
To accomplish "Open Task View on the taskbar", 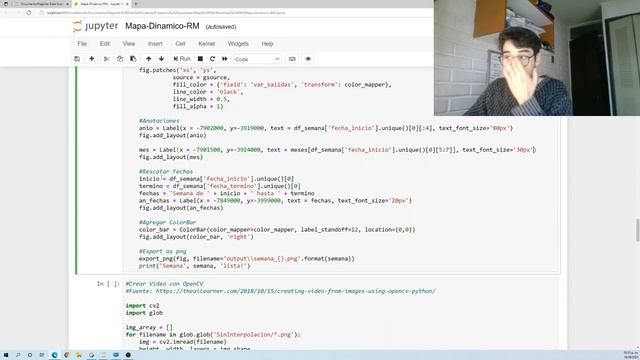I will click(x=42, y=355).
